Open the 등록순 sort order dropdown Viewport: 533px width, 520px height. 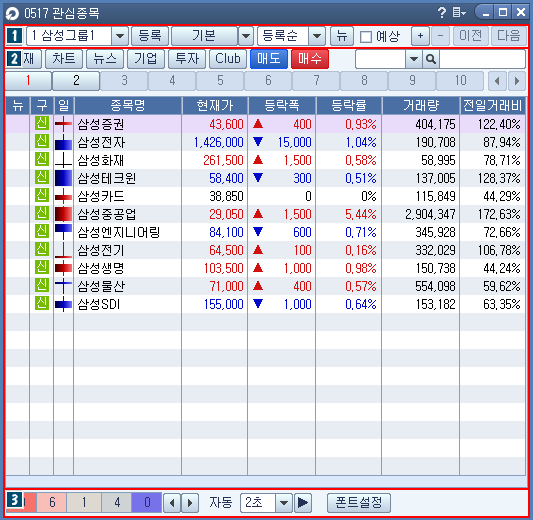pos(317,36)
